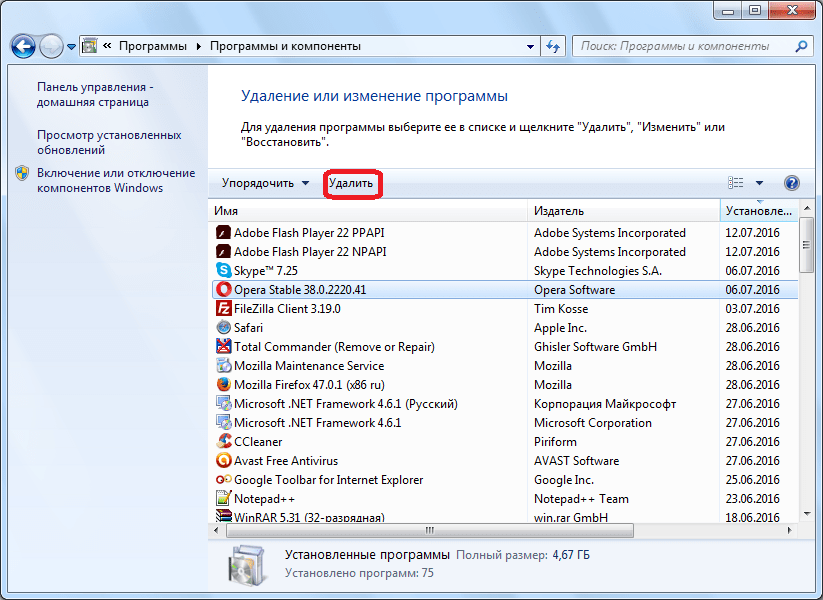Click the vertical scrollbar up arrow
Viewport: 823px width, 600px height.
(x=807, y=208)
